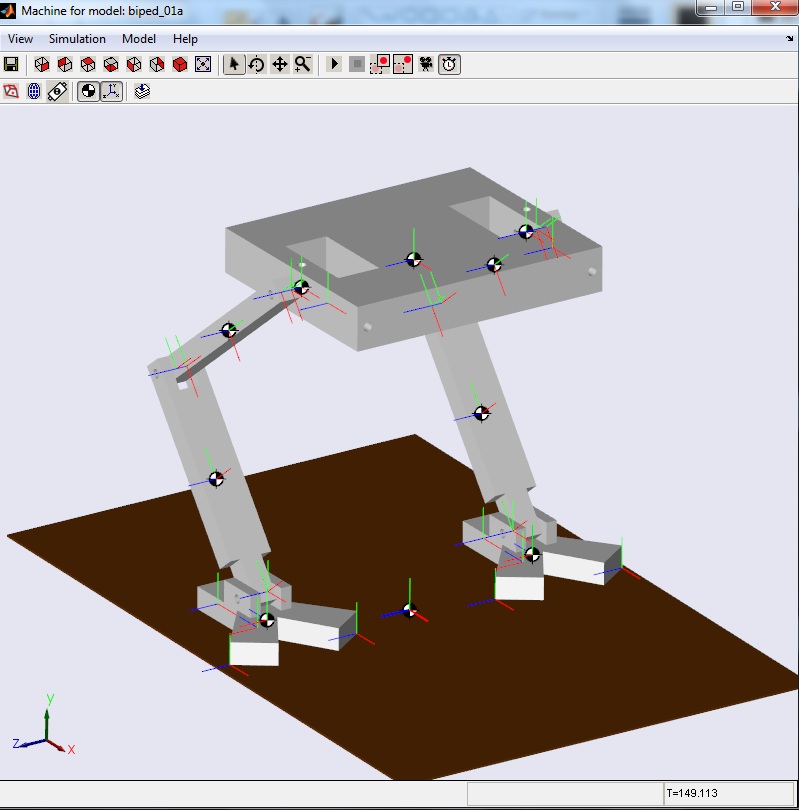This screenshot has height=810, width=799.
Task: Click the fit-to-view icon
Action: click(x=203, y=64)
